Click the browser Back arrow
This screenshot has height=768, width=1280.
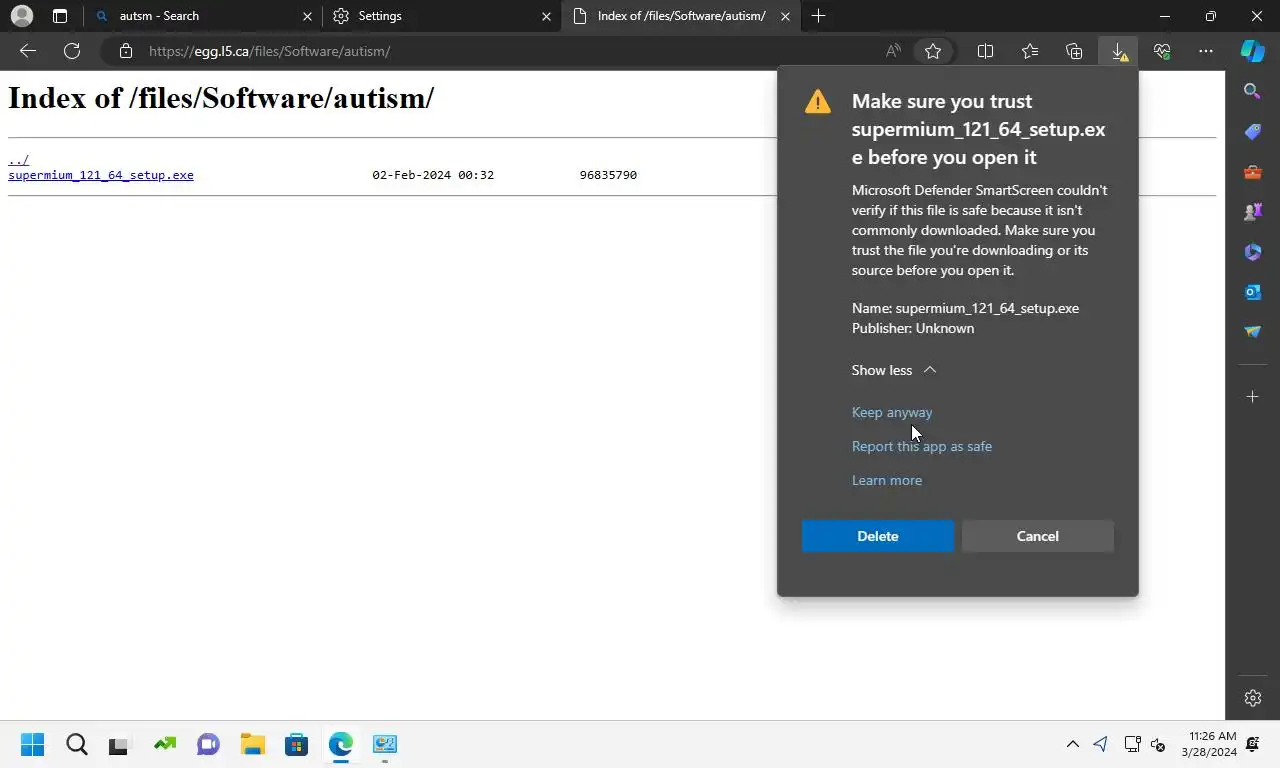pyautogui.click(x=28, y=51)
